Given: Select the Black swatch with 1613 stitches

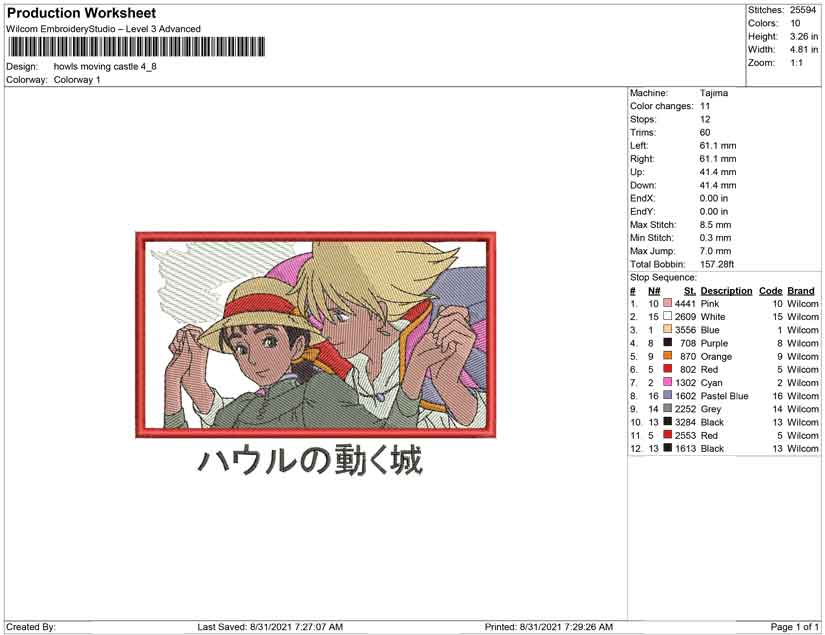Looking at the screenshot, I should (668, 448).
